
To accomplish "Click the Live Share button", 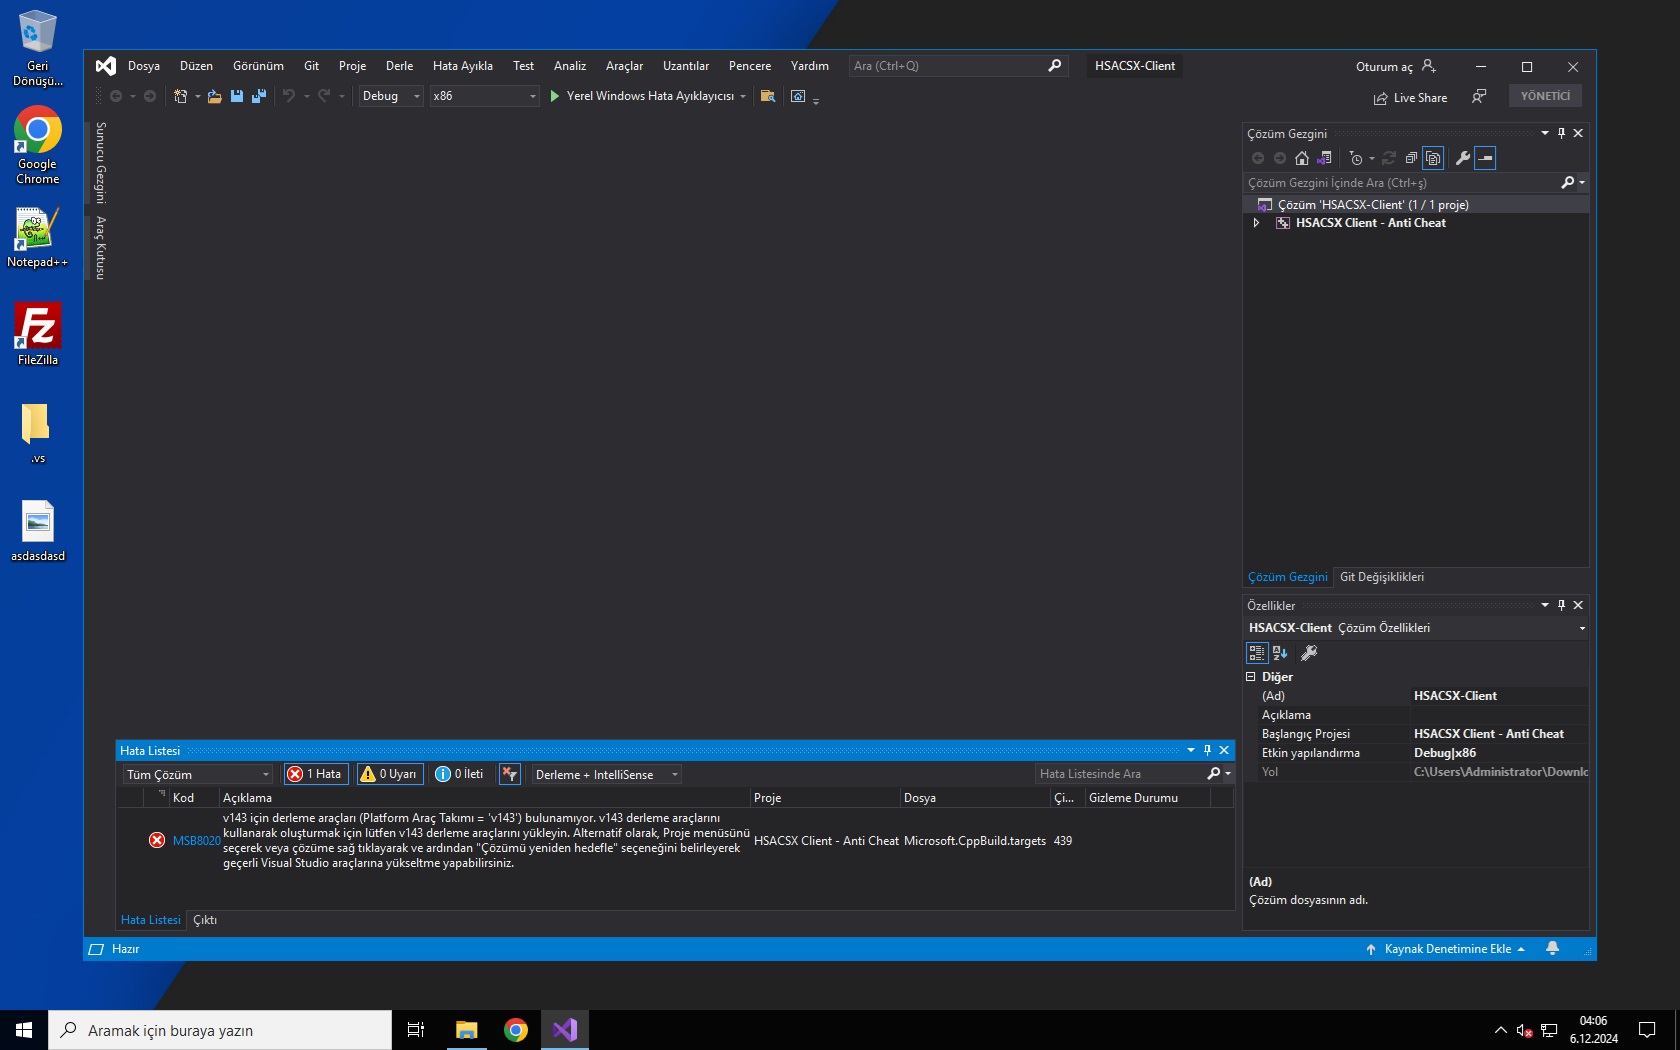I will coord(1410,98).
